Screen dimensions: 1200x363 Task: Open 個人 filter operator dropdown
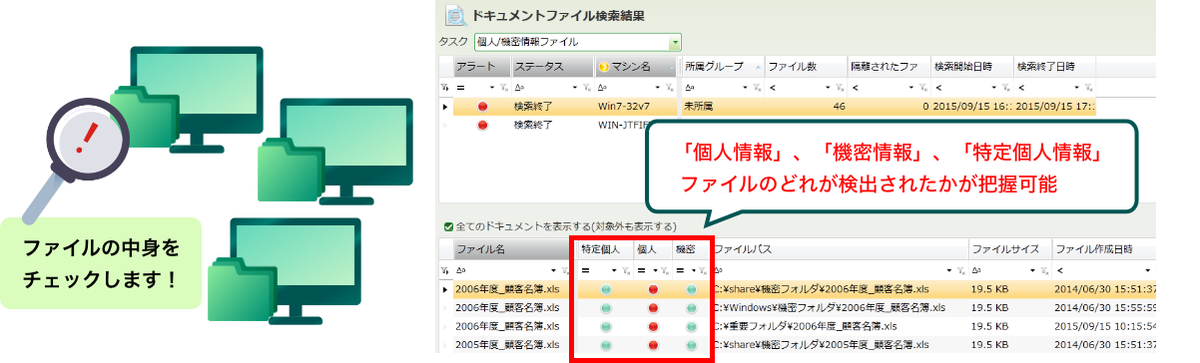pos(654,271)
